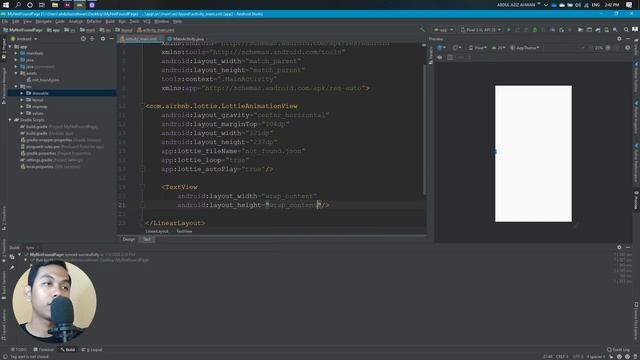Open the View menu

pos(27,21)
